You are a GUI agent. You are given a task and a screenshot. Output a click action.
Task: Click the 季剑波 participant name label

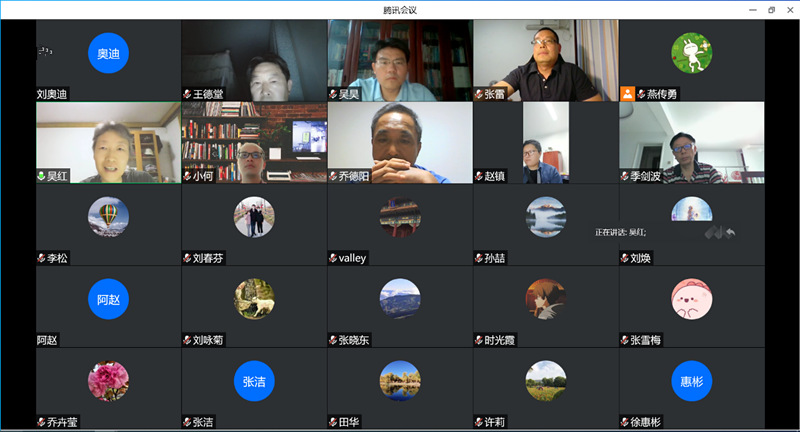point(650,176)
